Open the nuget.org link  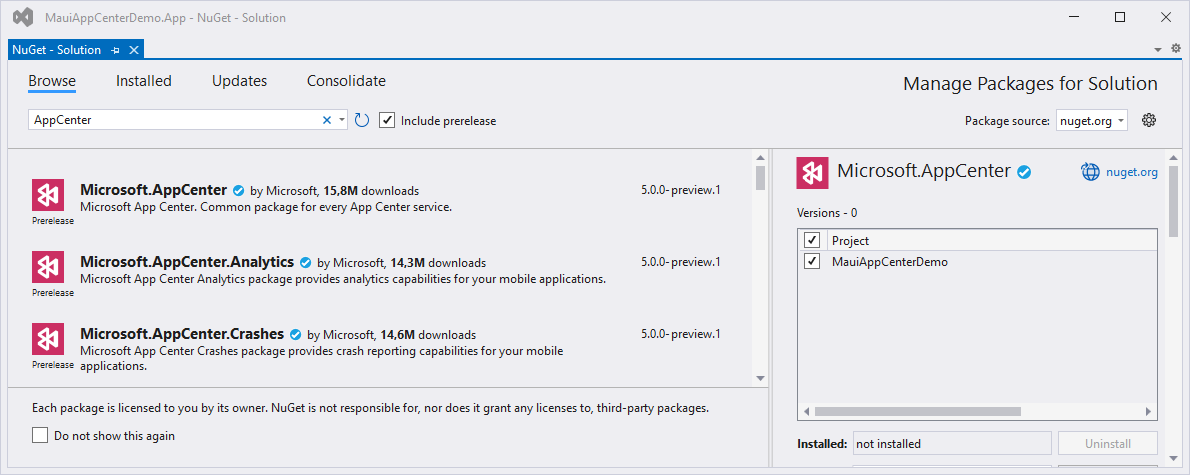(x=1132, y=172)
